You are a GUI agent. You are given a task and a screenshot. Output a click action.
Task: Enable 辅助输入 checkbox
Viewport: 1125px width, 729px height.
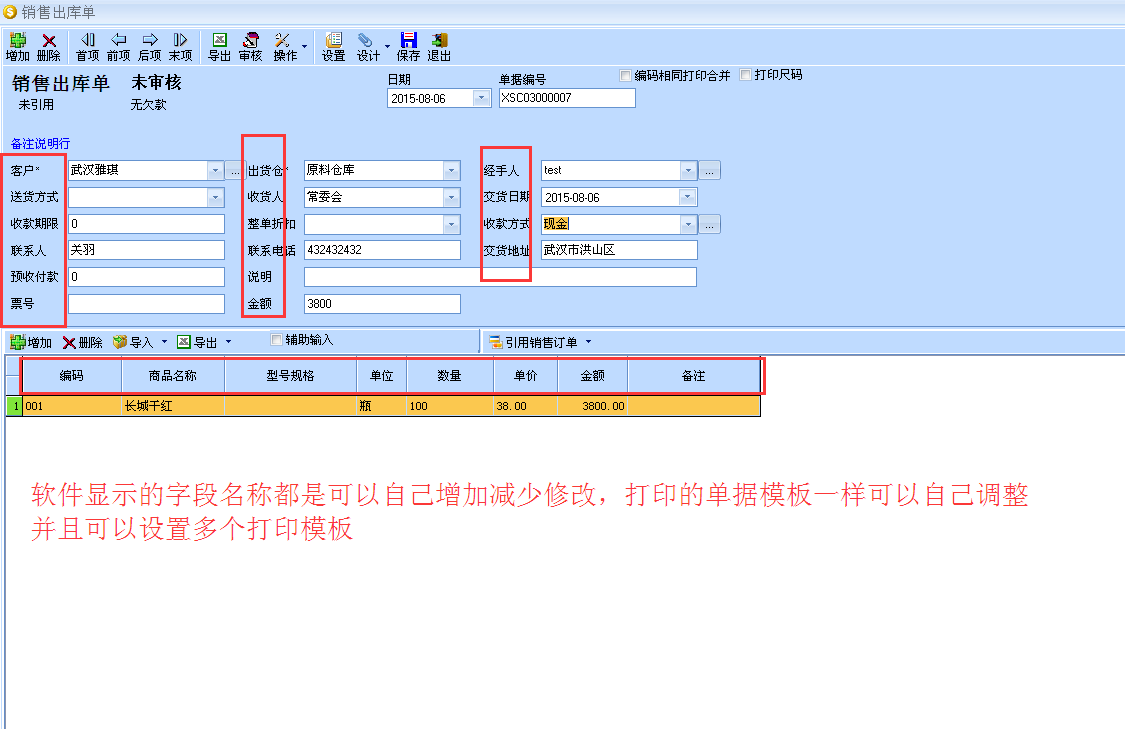click(276, 339)
